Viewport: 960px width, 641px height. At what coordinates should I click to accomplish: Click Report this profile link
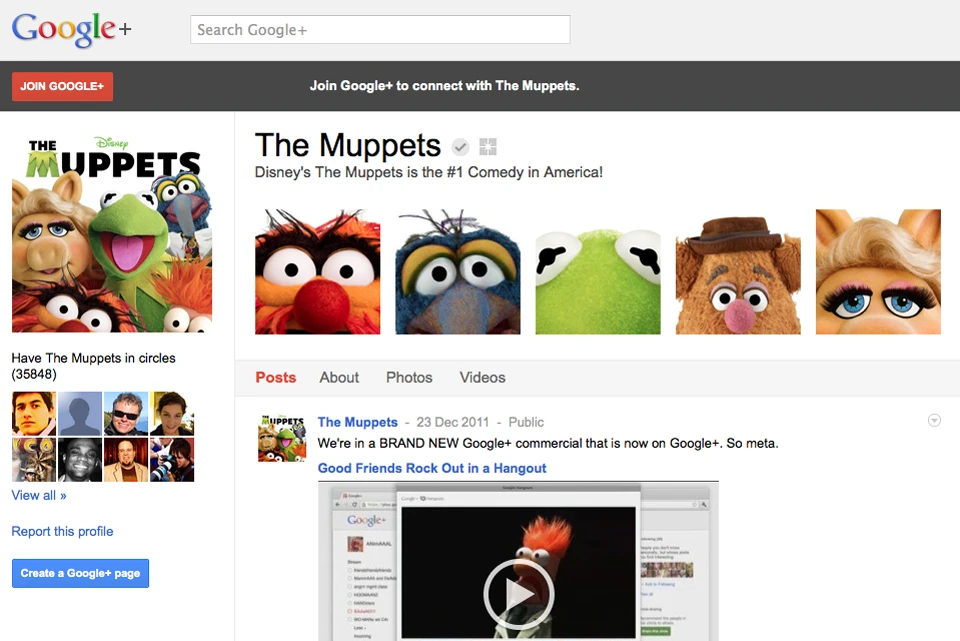(62, 531)
